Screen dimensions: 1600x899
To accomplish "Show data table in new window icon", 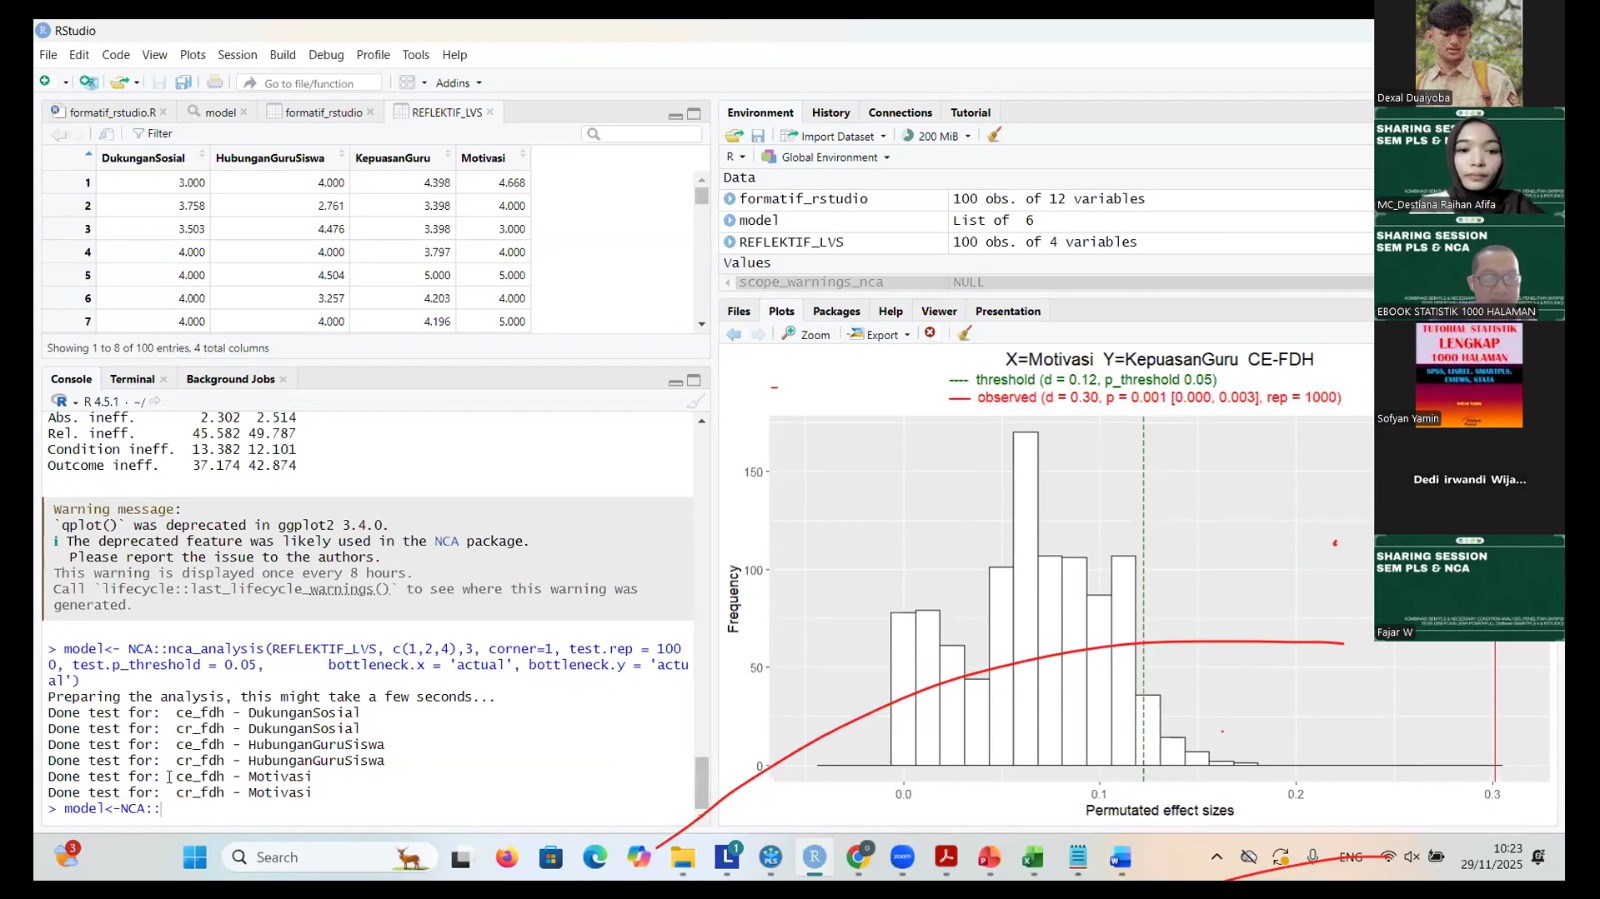I will click(x=106, y=134).
